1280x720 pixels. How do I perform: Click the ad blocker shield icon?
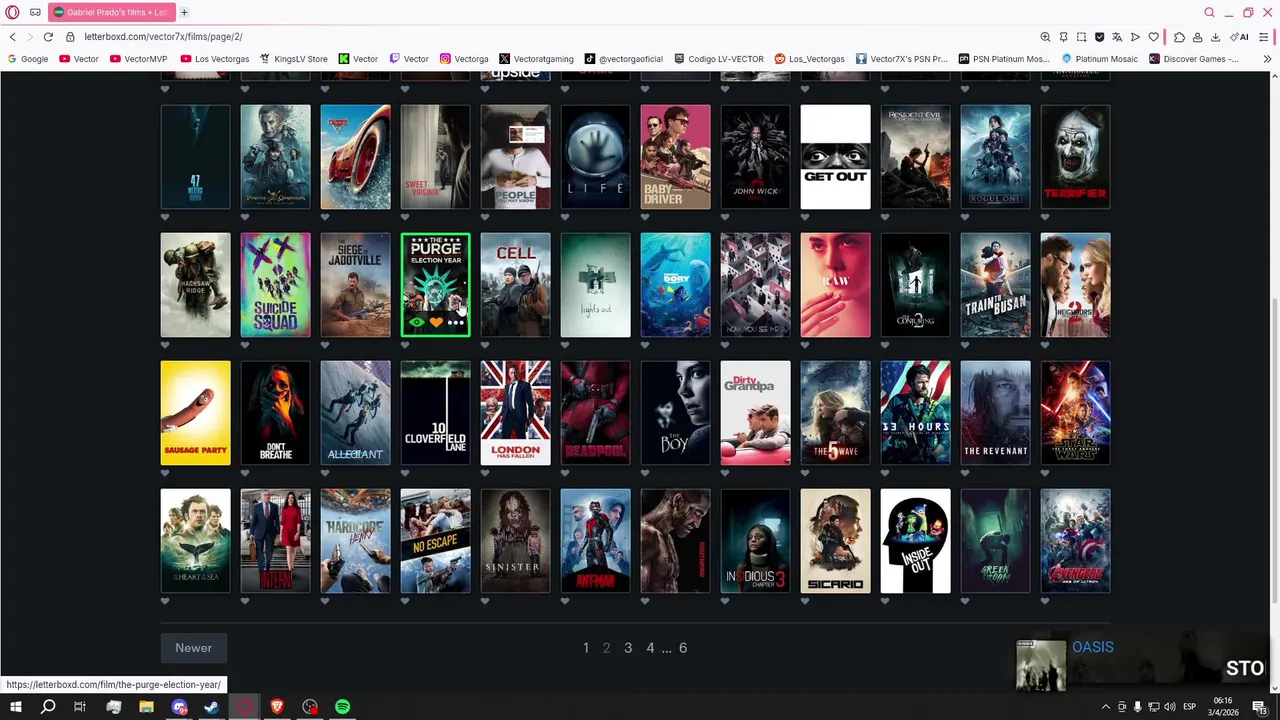pyautogui.click(x=1099, y=37)
